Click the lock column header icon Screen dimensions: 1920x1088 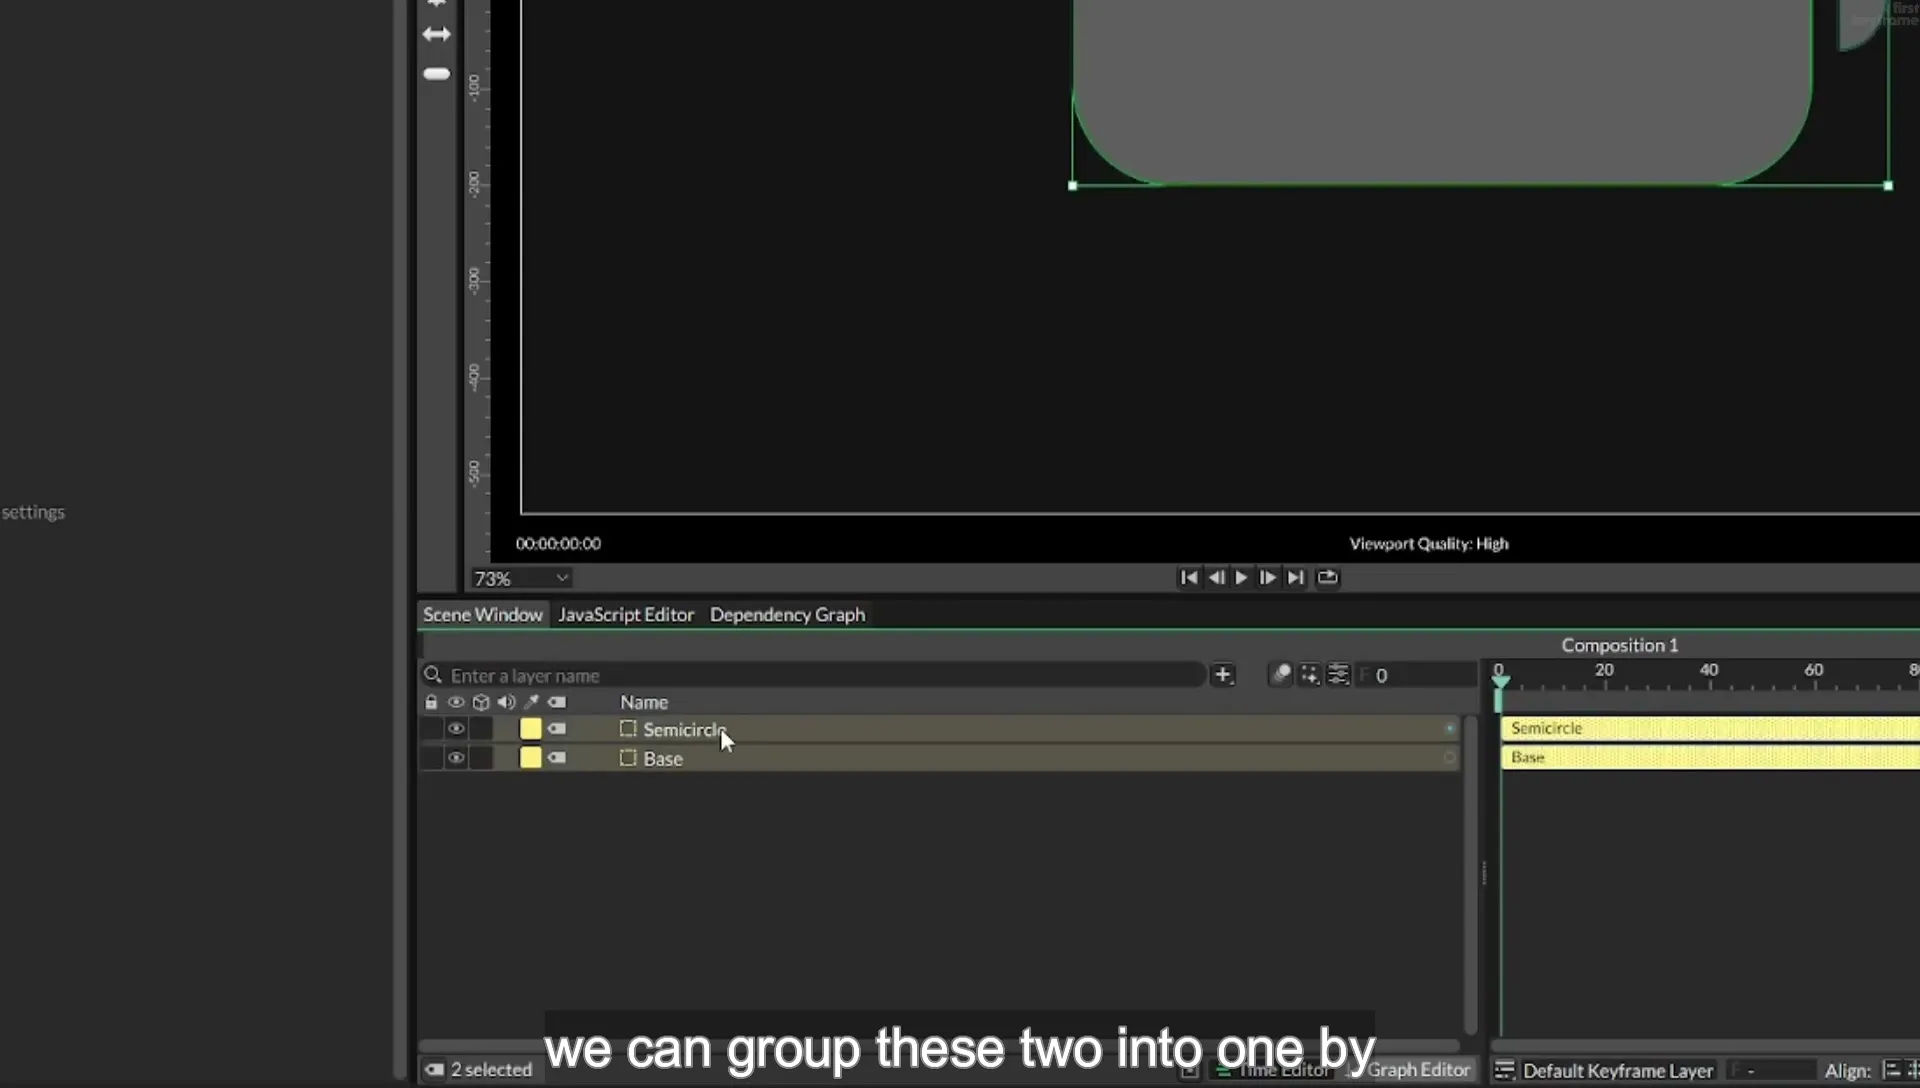click(431, 703)
